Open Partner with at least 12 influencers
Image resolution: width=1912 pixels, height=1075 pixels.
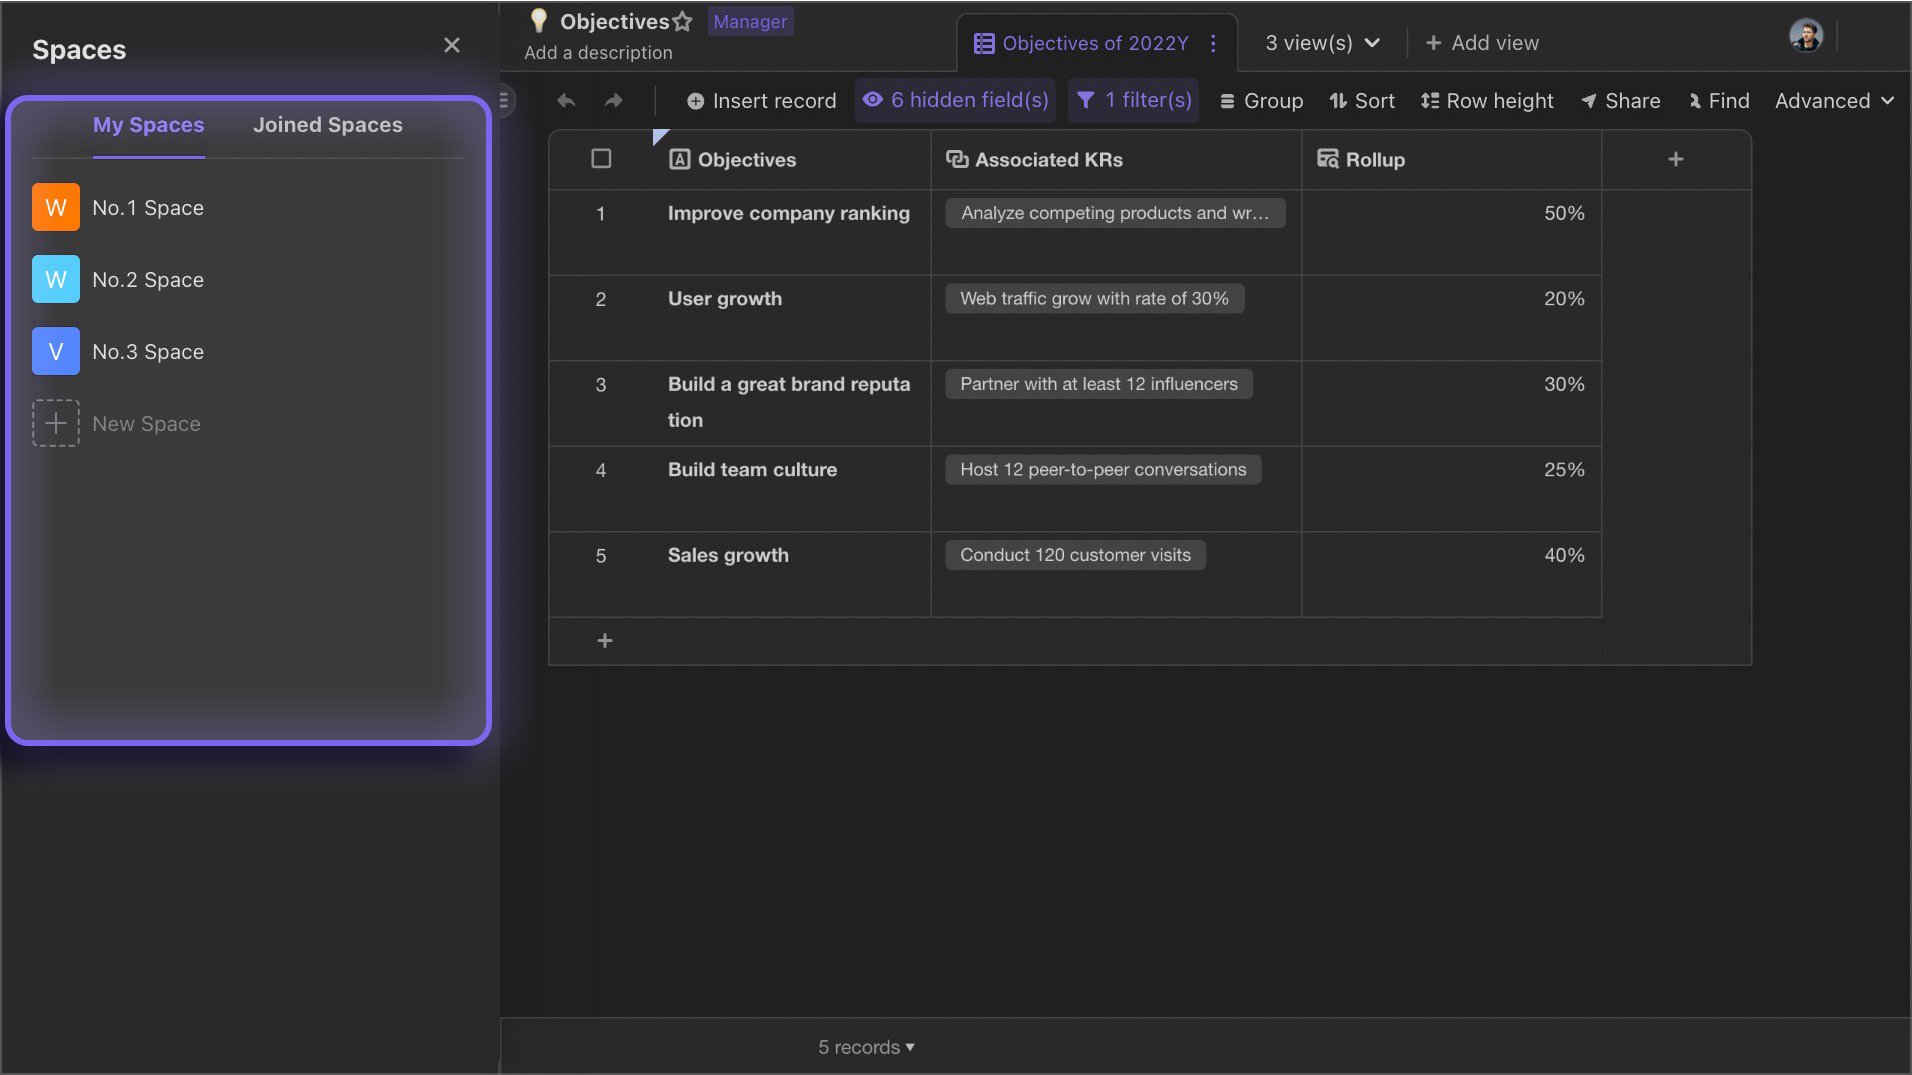tap(1099, 384)
